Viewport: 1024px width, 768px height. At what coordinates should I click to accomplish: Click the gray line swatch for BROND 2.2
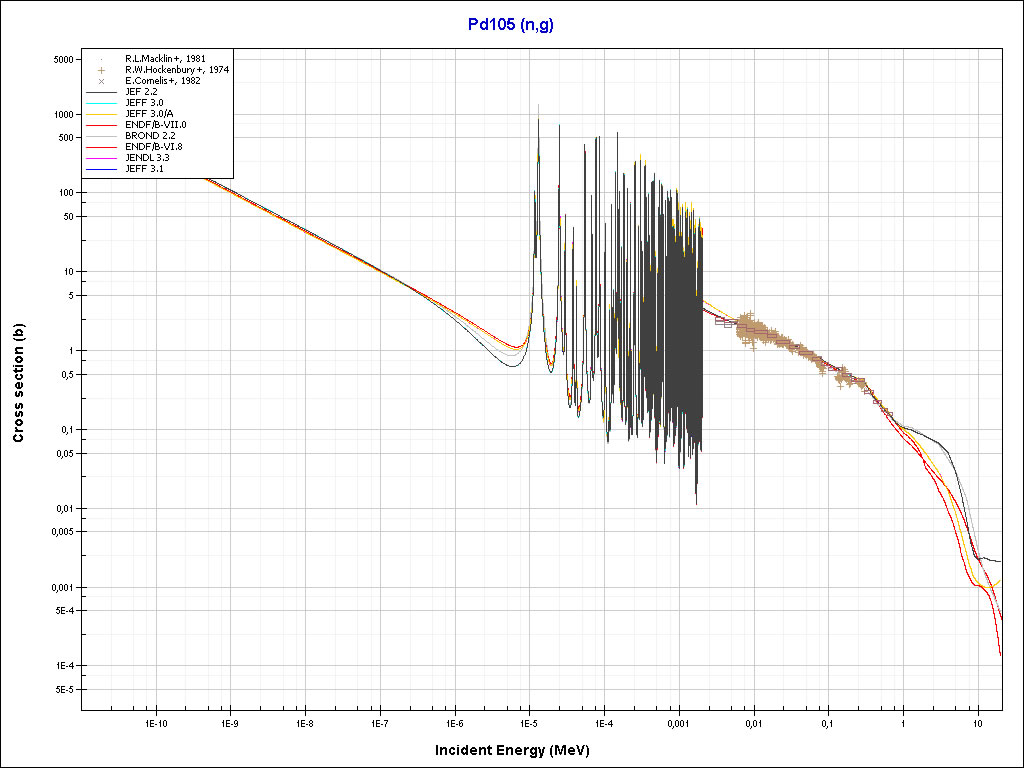pos(102,136)
